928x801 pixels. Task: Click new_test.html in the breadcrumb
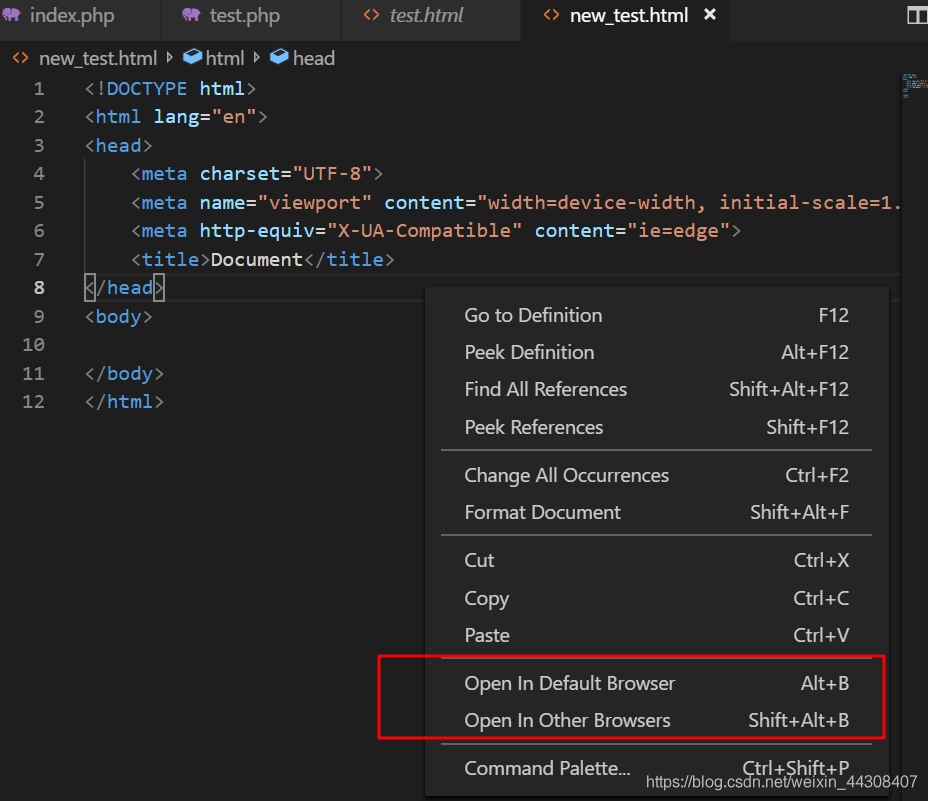click(x=98, y=58)
